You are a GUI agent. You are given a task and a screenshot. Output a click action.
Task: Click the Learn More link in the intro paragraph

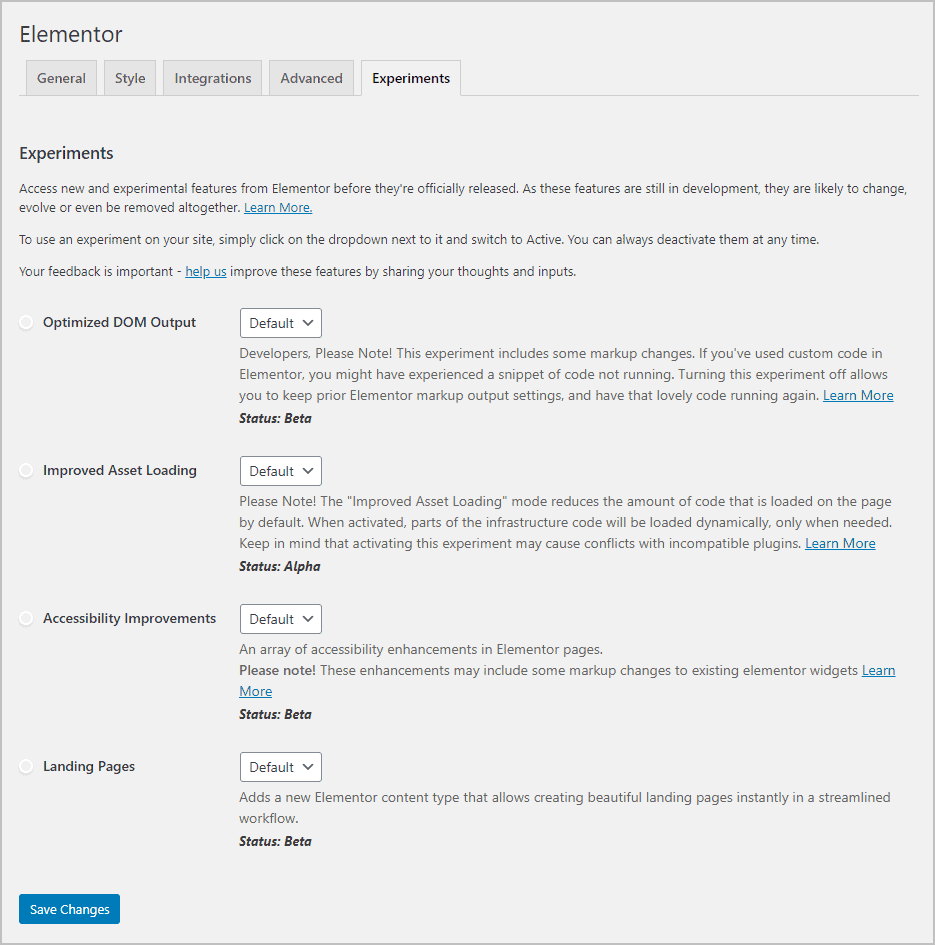coord(277,207)
